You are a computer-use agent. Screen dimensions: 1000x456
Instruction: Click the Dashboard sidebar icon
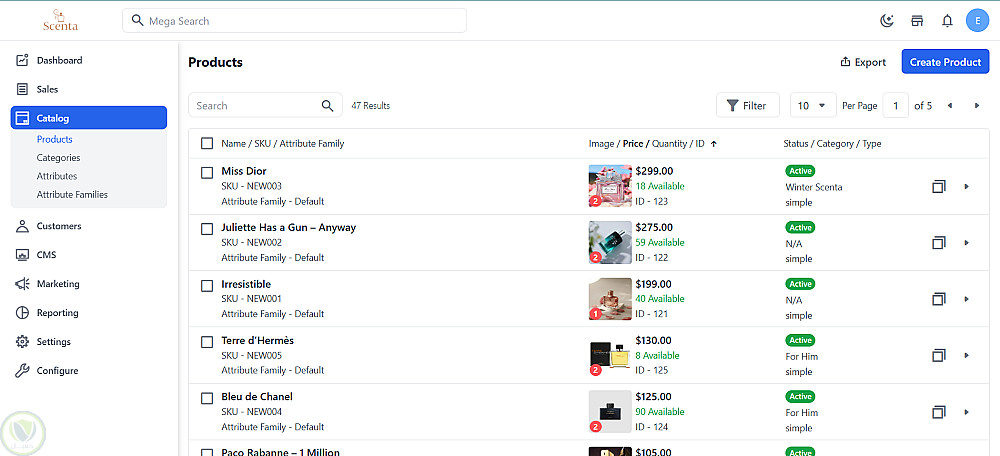(22, 61)
